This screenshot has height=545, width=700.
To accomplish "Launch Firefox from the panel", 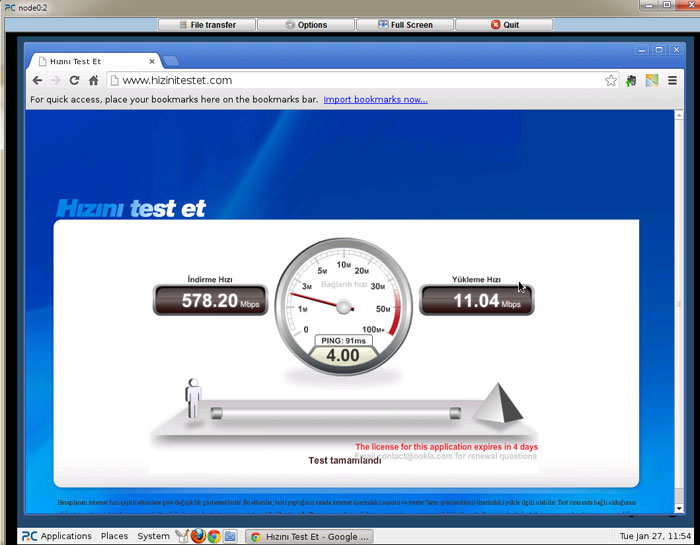I will pos(198,536).
